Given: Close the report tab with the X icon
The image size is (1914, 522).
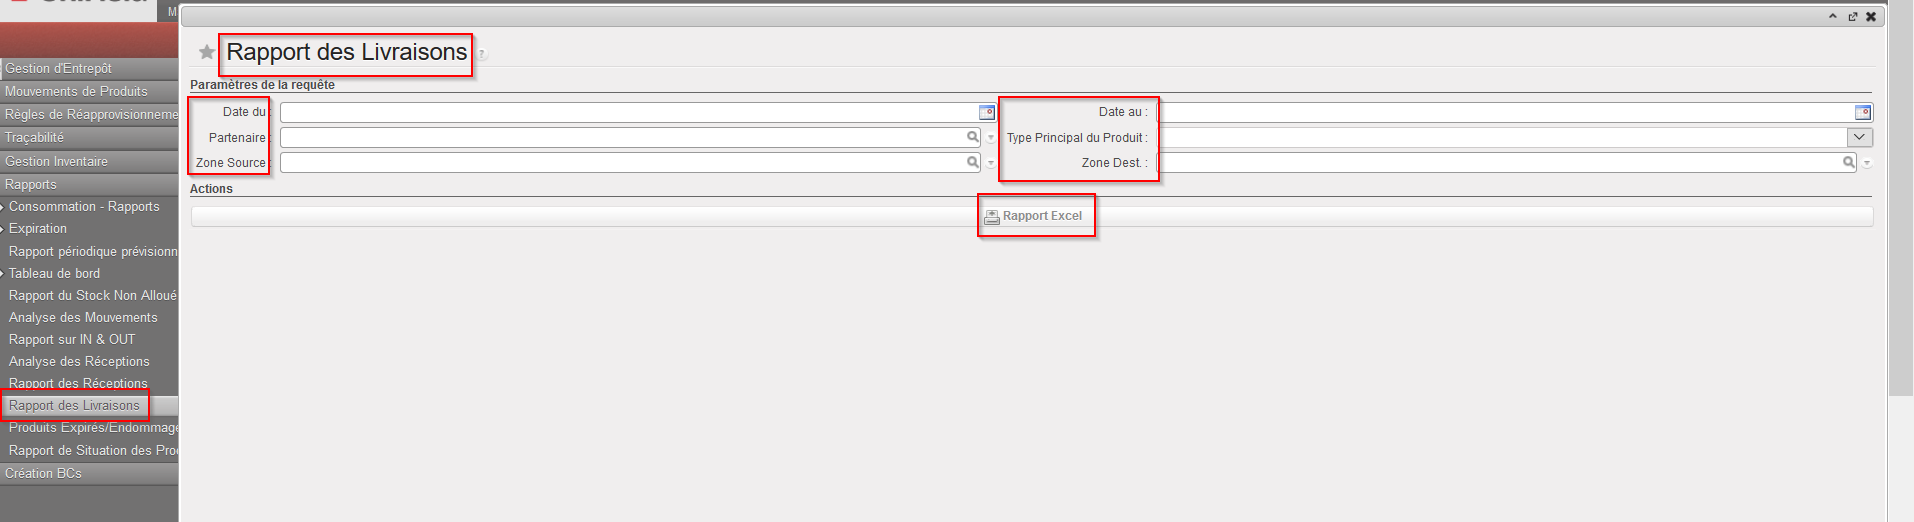Looking at the screenshot, I should point(1871,16).
